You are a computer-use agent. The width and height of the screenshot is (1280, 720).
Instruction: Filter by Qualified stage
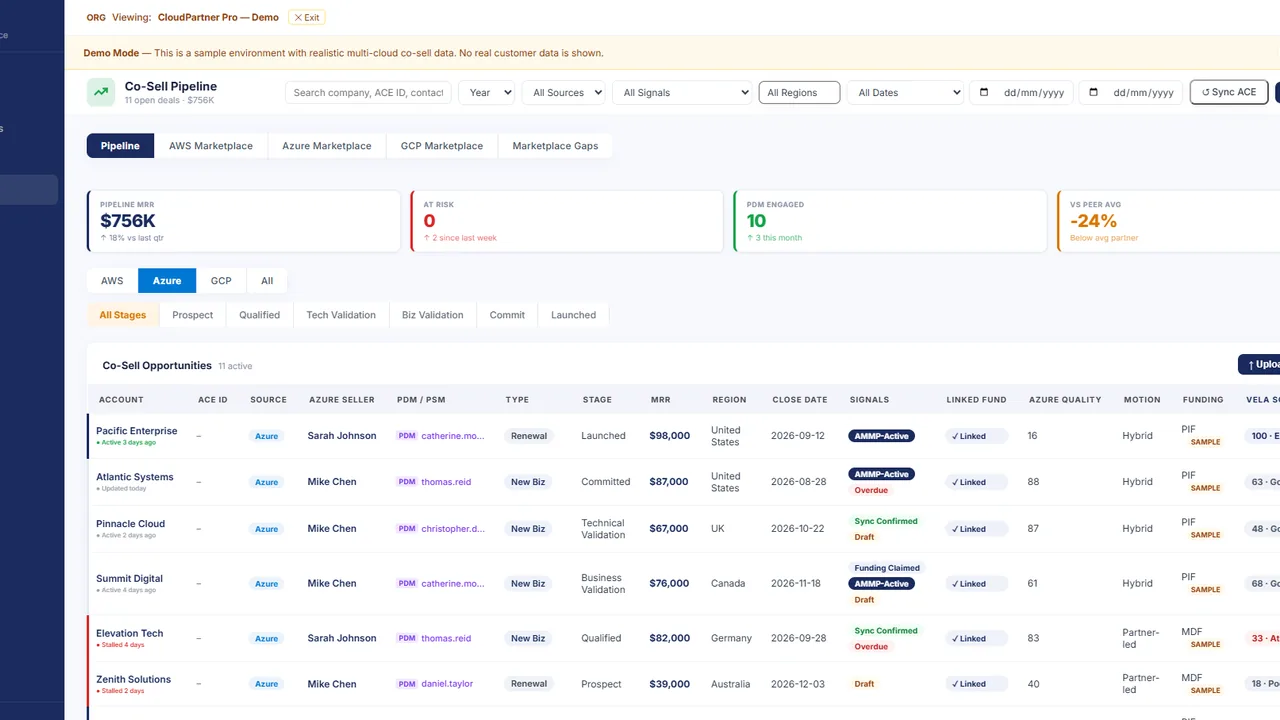[260, 315]
